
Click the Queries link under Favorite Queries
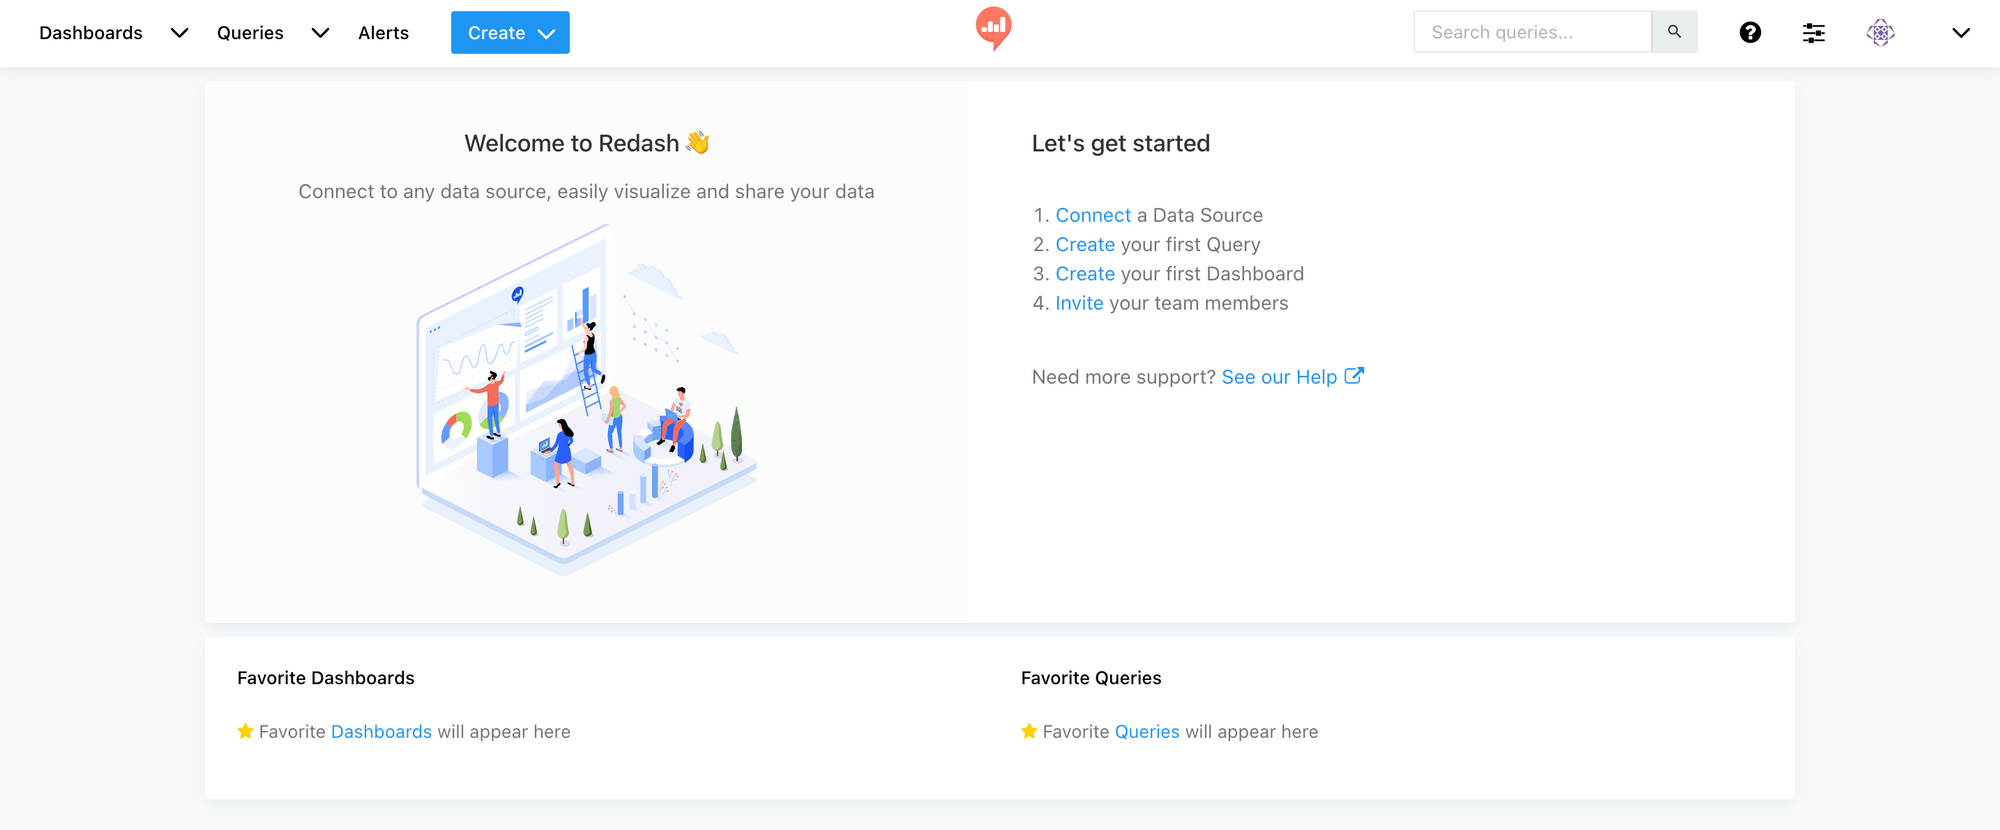pos(1147,731)
